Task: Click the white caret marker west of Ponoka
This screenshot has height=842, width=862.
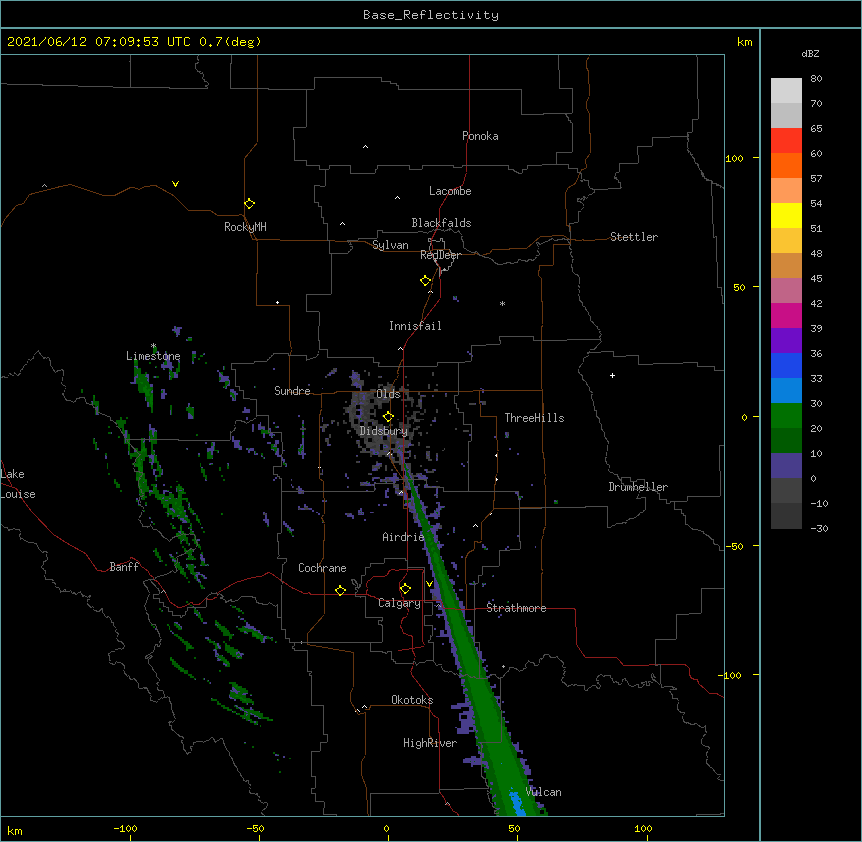Action: pyautogui.click(x=365, y=147)
